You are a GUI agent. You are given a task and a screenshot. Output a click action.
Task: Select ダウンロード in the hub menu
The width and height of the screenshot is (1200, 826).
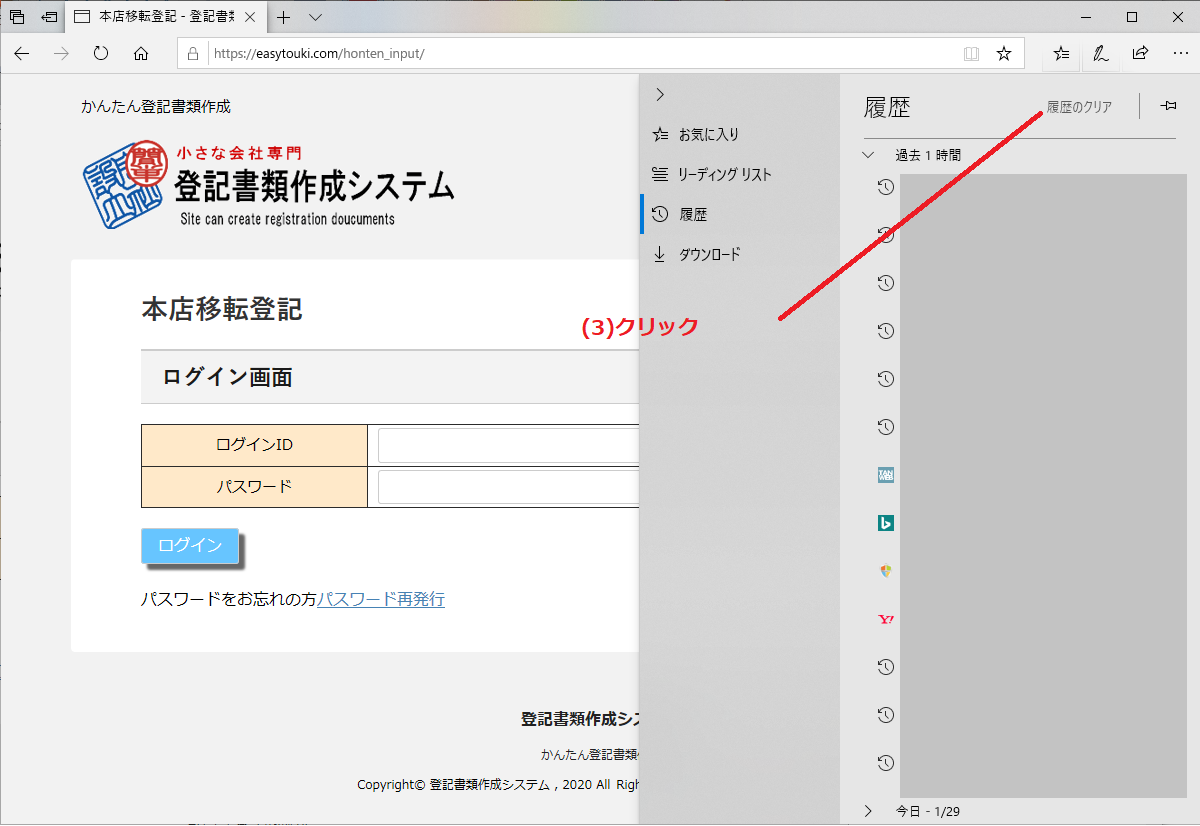(709, 254)
